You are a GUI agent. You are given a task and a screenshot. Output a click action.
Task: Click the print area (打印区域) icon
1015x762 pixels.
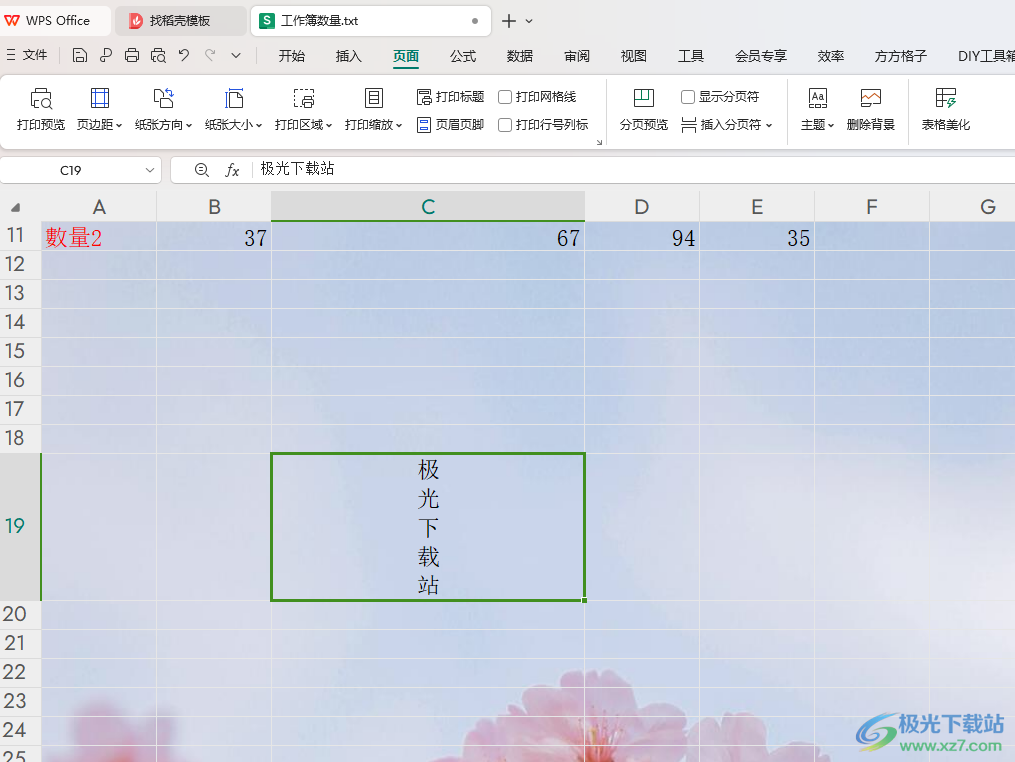[x=303, y=98]
